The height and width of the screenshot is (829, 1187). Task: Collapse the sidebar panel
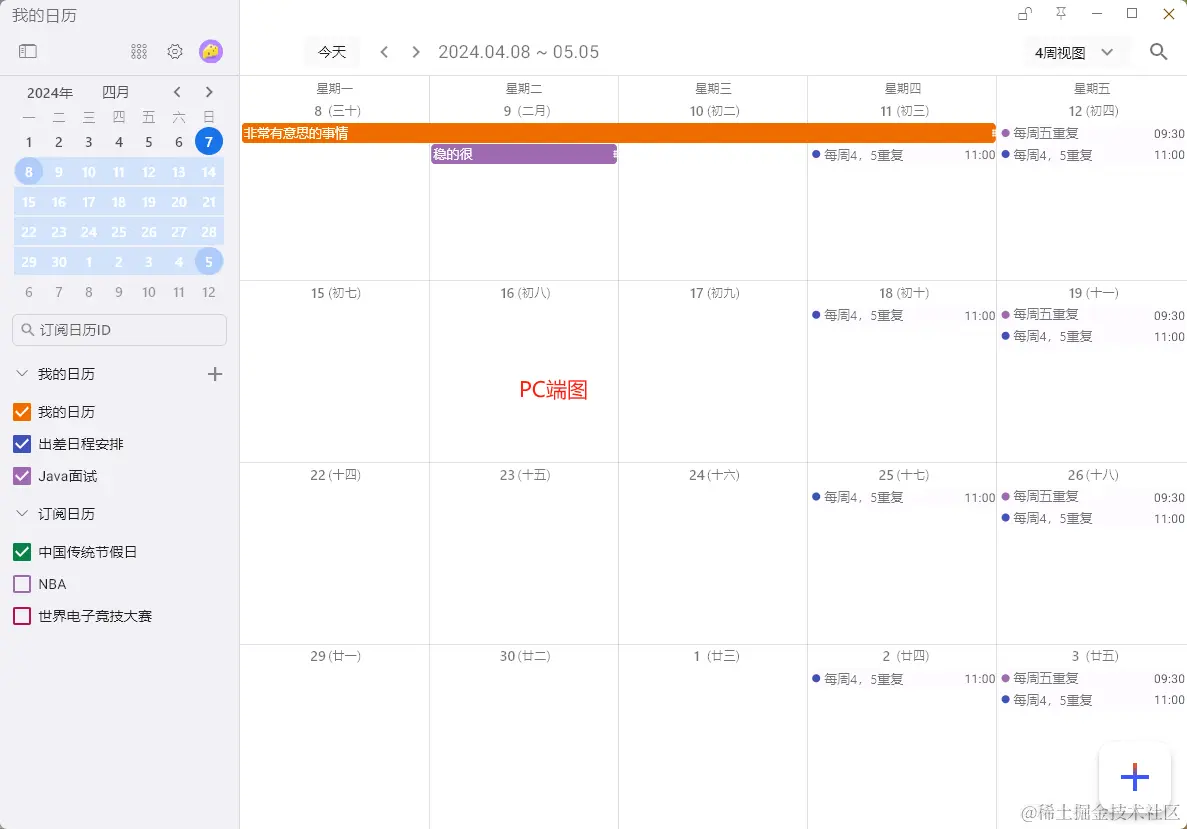coord(28,51)
